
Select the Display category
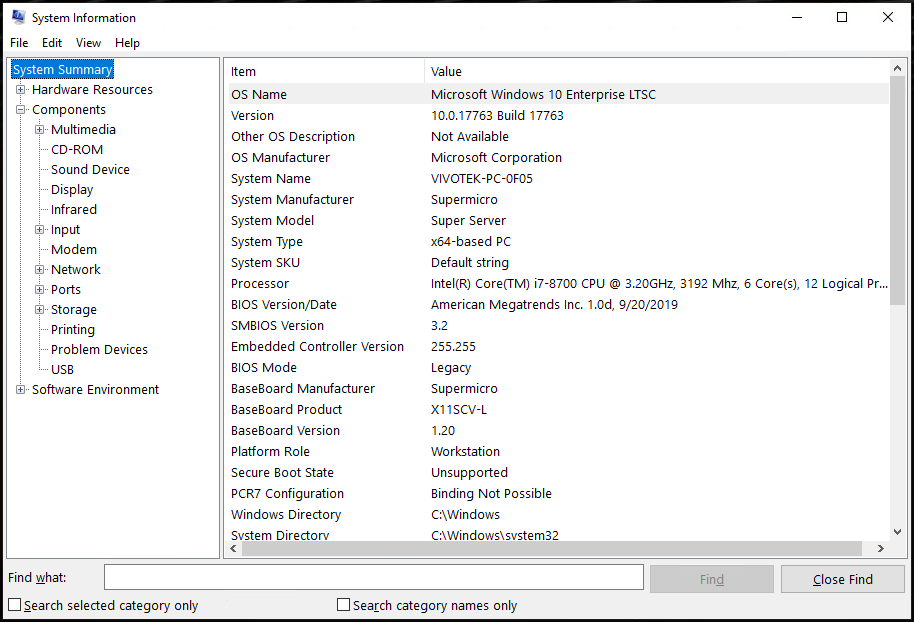(x=72, y=189)
